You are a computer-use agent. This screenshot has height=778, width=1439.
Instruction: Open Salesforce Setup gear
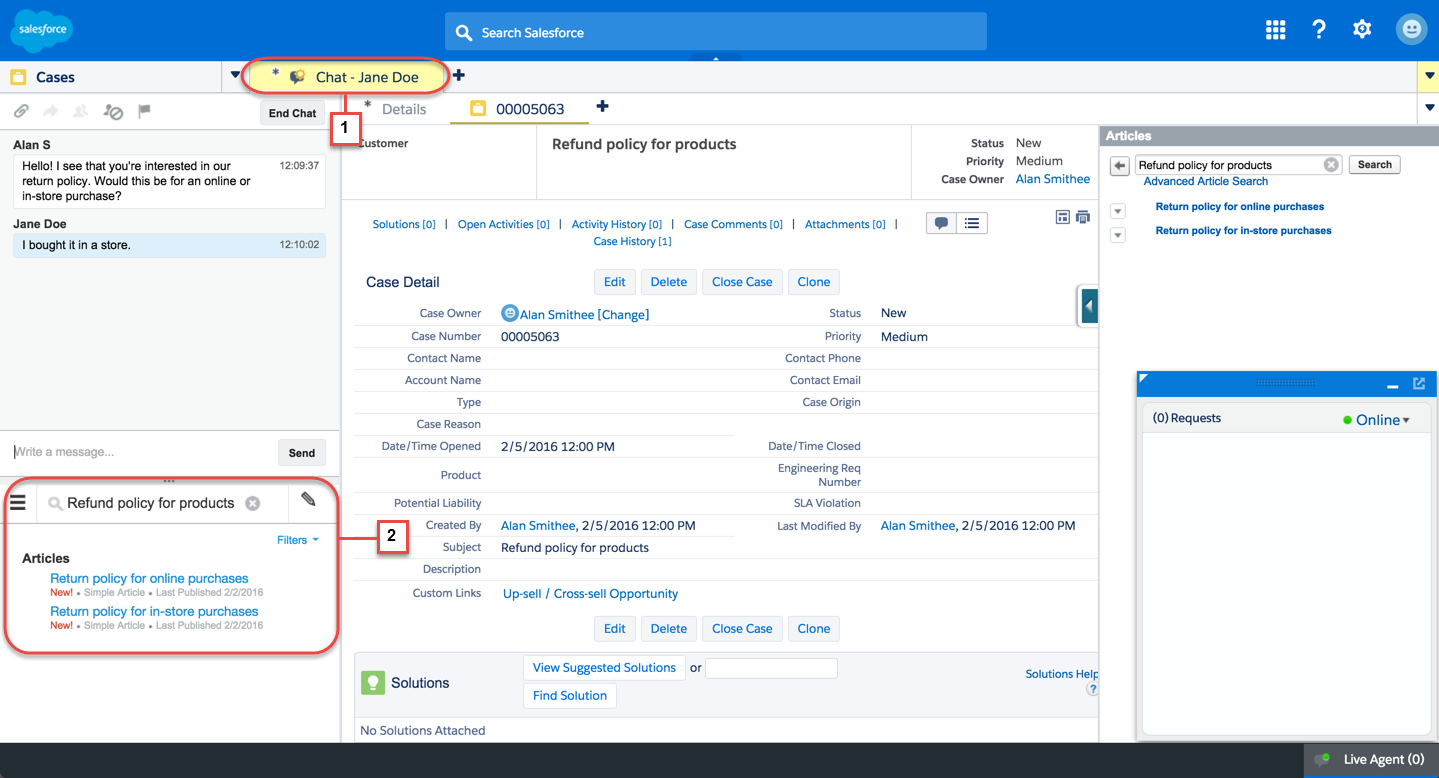point(1362,29)
